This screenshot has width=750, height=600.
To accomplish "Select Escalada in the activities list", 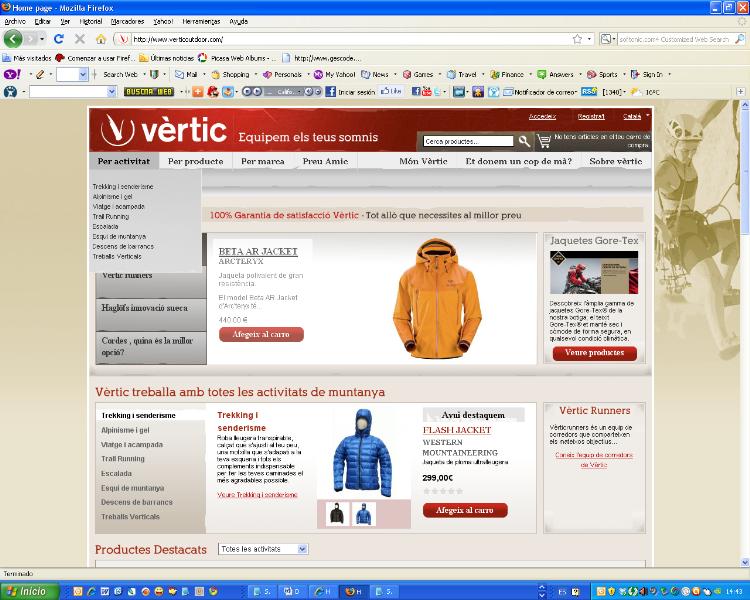I will tap(116, 473).
